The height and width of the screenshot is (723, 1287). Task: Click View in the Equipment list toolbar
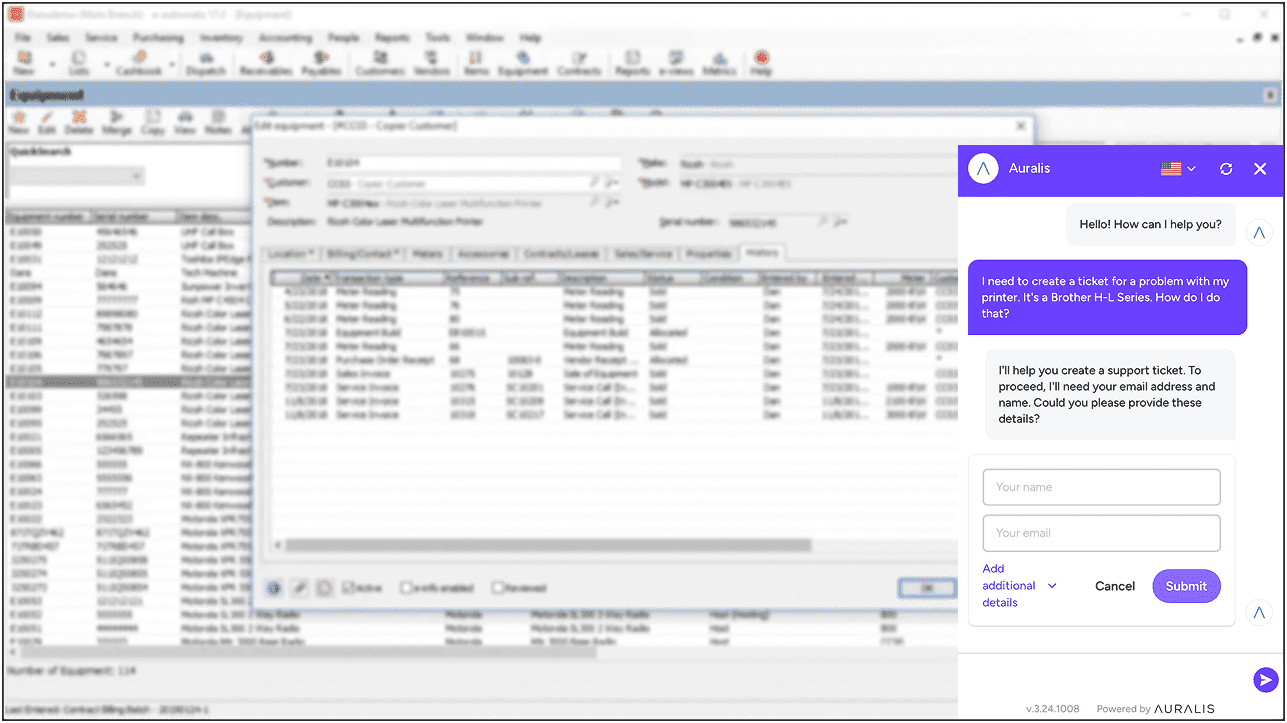click(x=185, y=122)
